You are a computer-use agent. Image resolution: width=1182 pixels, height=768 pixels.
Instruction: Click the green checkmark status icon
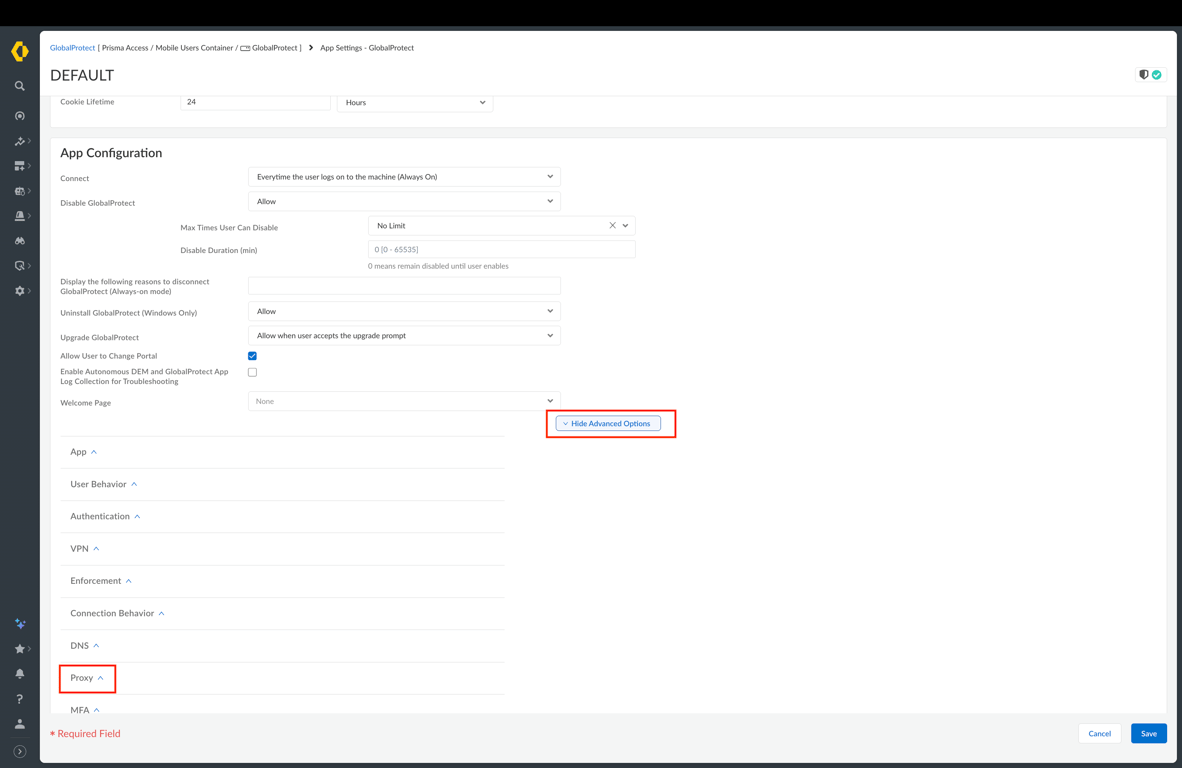tap(1156, 75)
